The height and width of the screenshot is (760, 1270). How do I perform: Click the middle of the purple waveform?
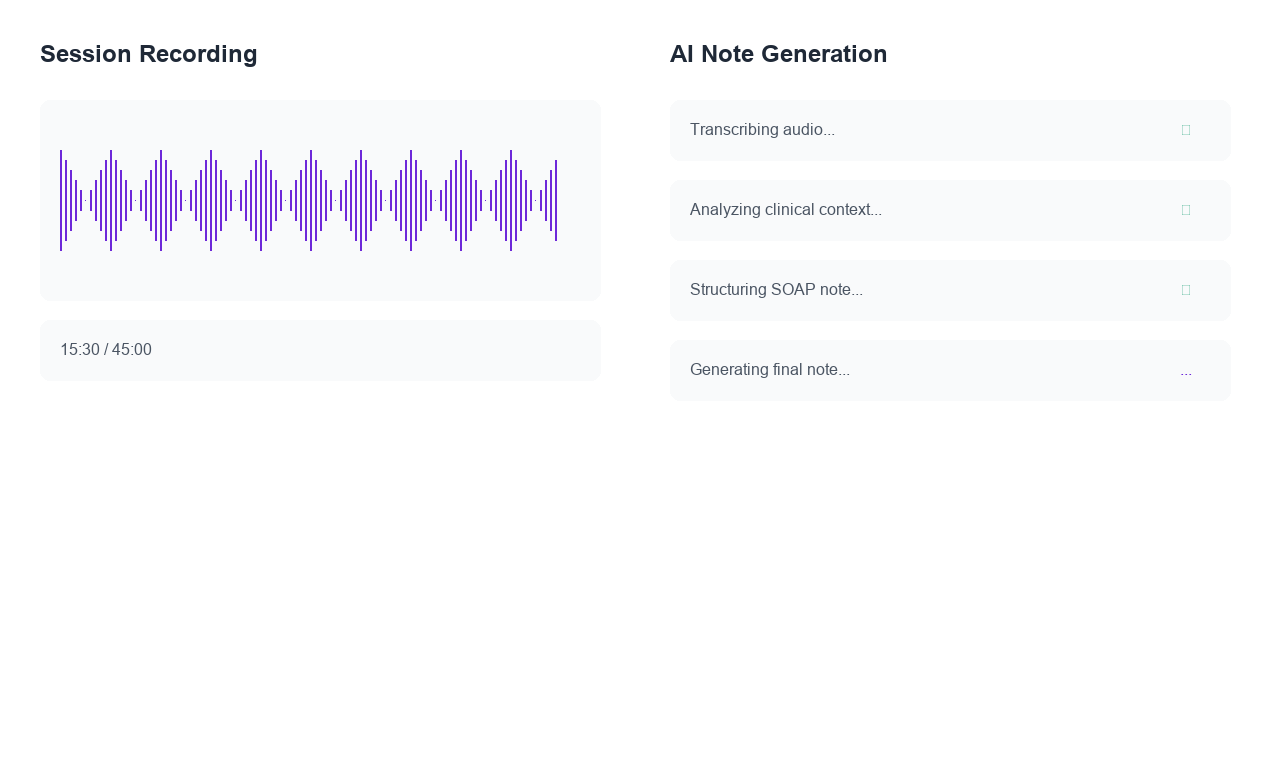click(308, 200)
